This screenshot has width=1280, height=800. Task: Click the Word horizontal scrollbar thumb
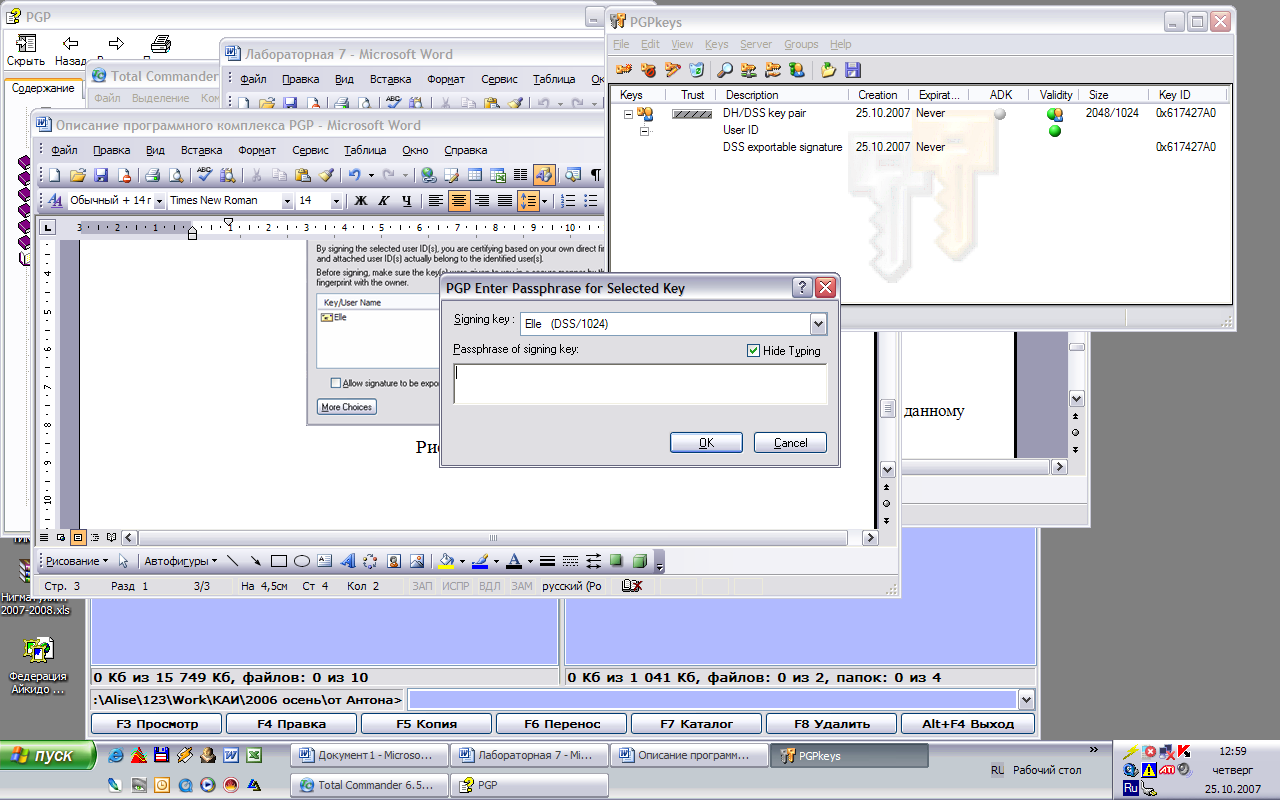493,538
